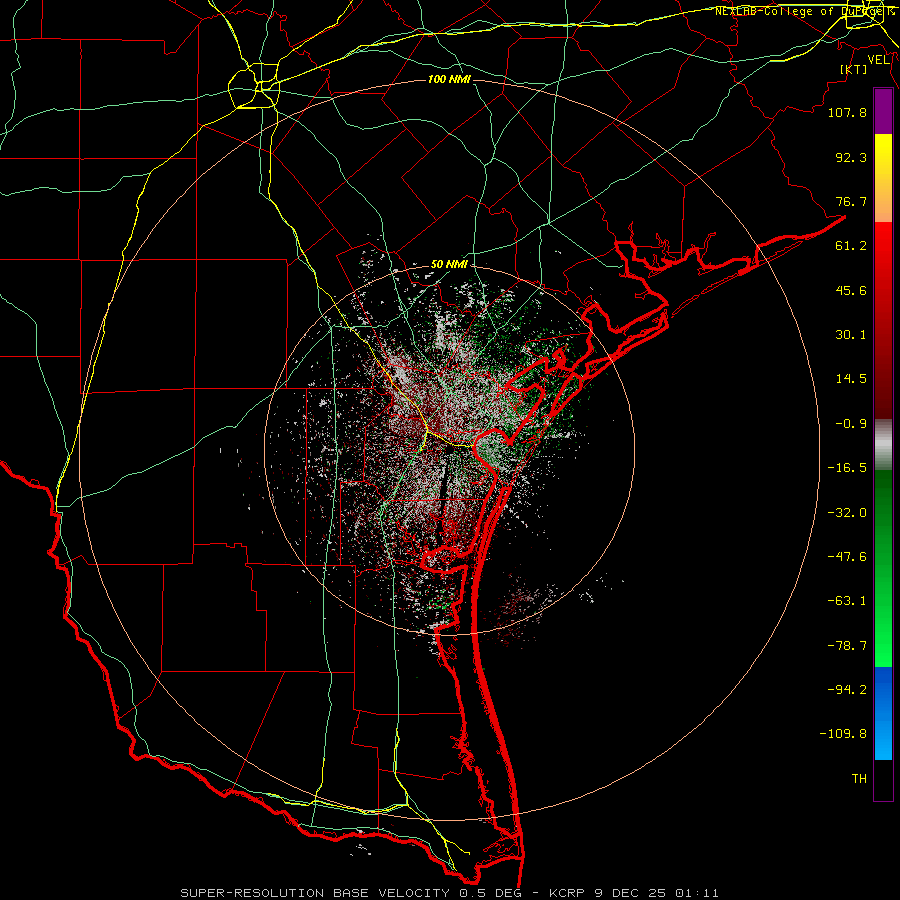Screen dimensions: 900x900
Task: Click the [KT] units label
Action: 854,69
